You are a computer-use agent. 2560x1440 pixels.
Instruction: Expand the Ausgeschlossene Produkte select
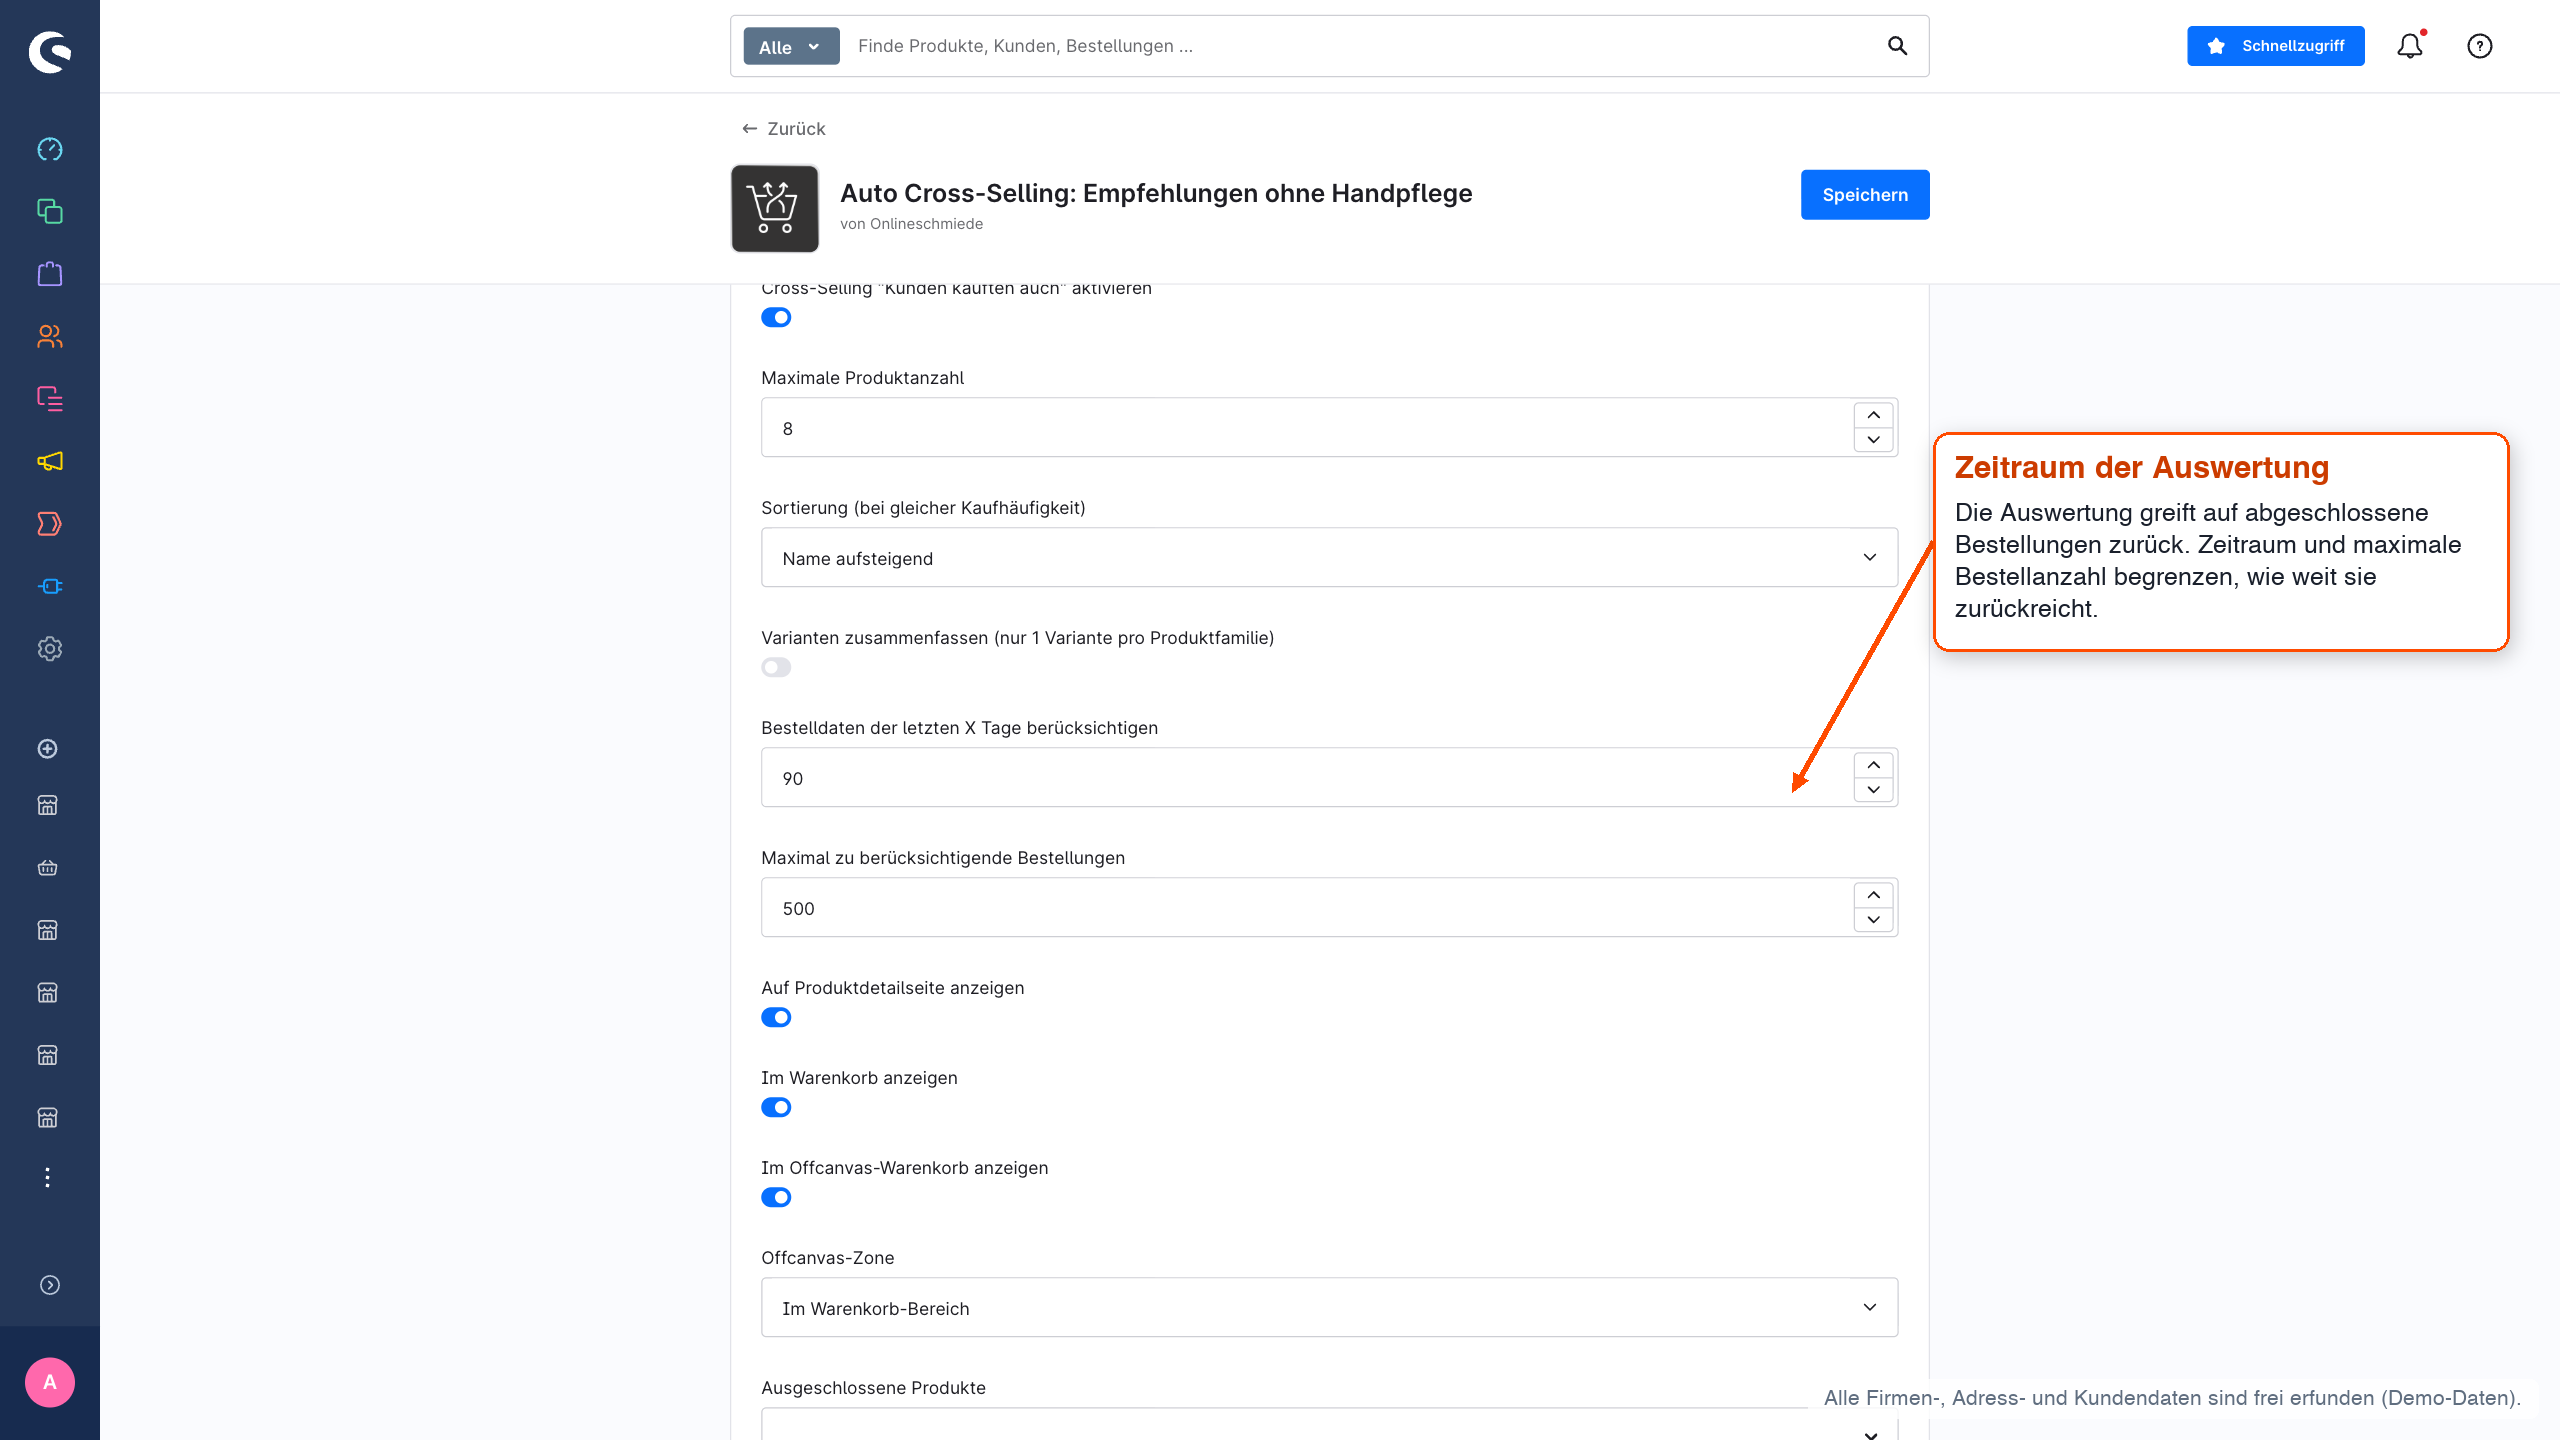(1329, 1424)
